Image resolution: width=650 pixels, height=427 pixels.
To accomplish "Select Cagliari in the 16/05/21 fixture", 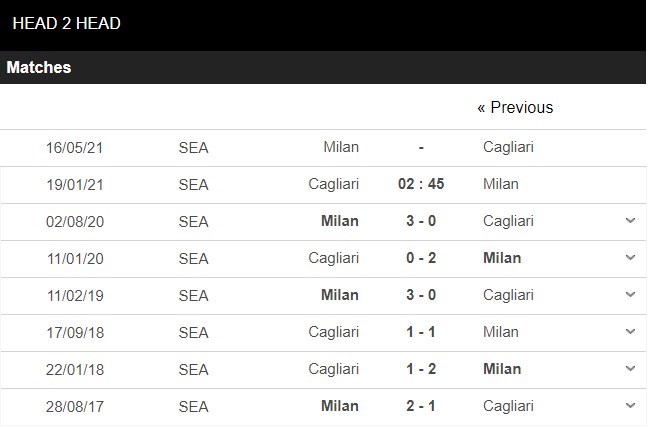I will [508, 147].
